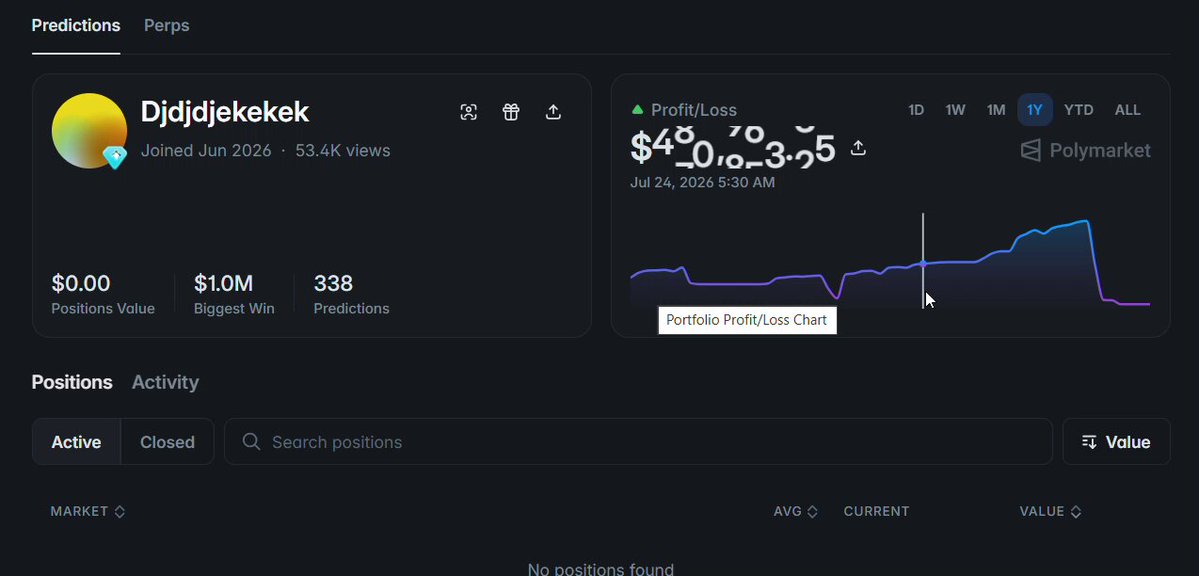Select the 1W time range
Screen dimensions: 1199x576
[955, 110]
